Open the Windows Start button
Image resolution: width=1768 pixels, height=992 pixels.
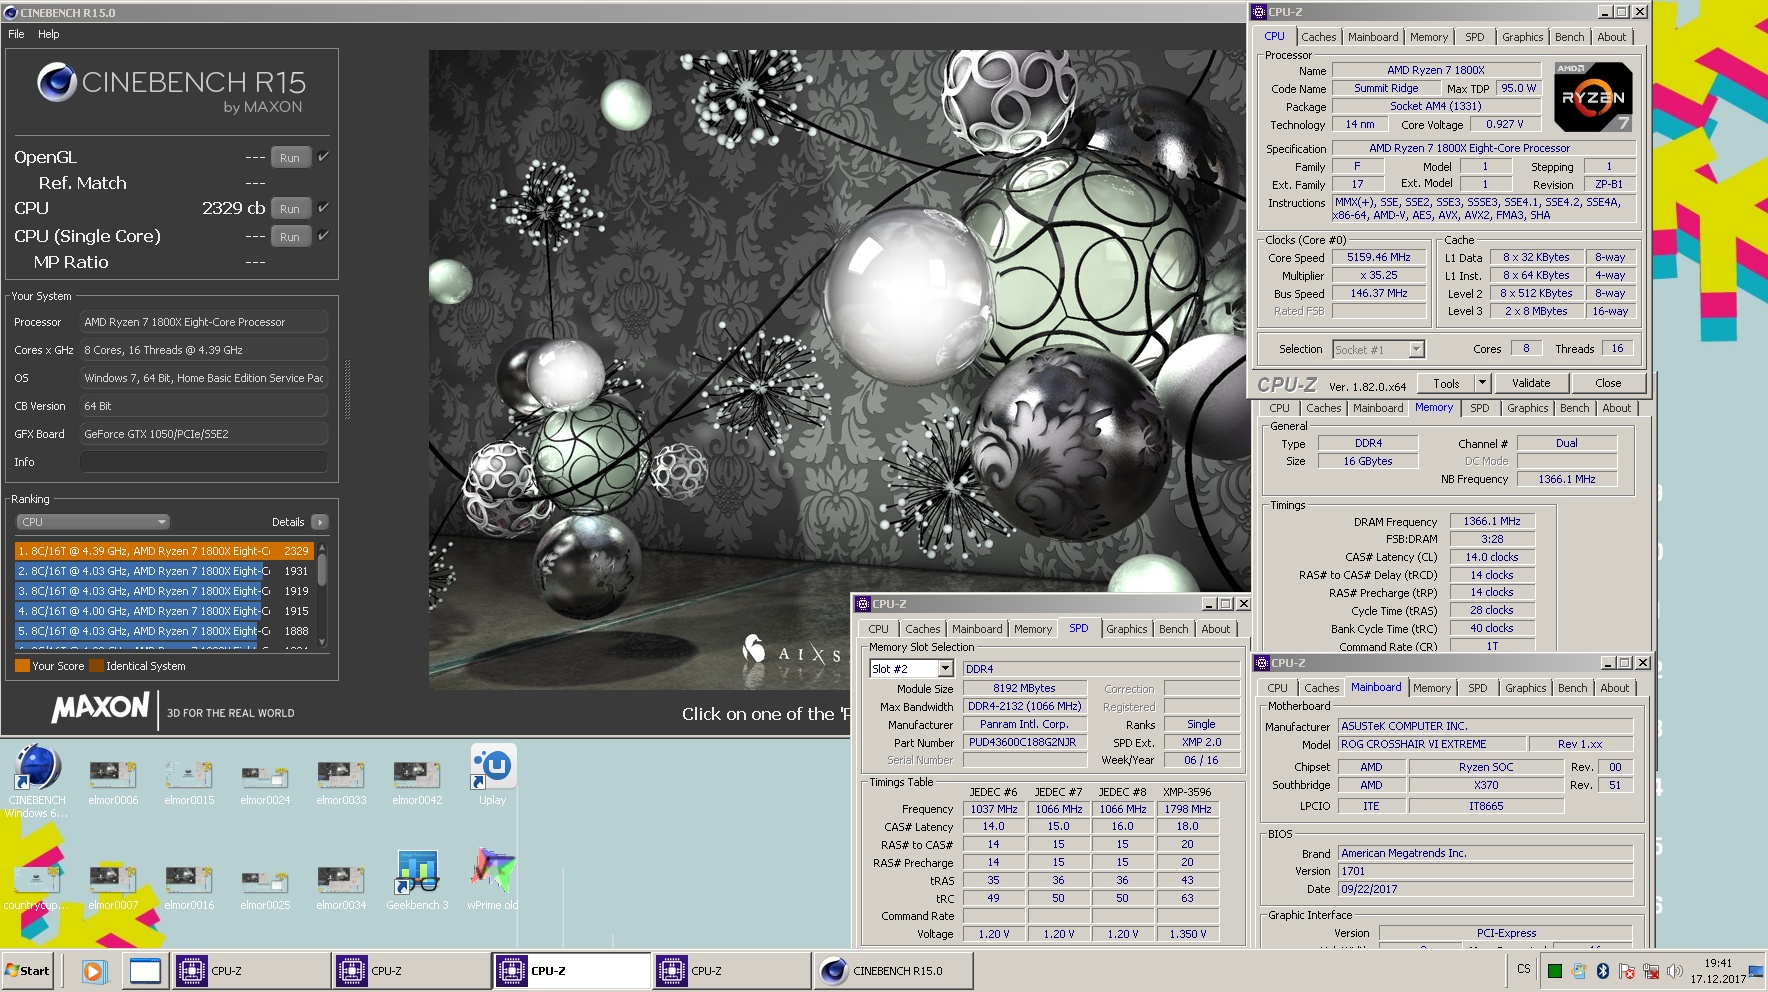pyautogui.click(x=28, y=971)
